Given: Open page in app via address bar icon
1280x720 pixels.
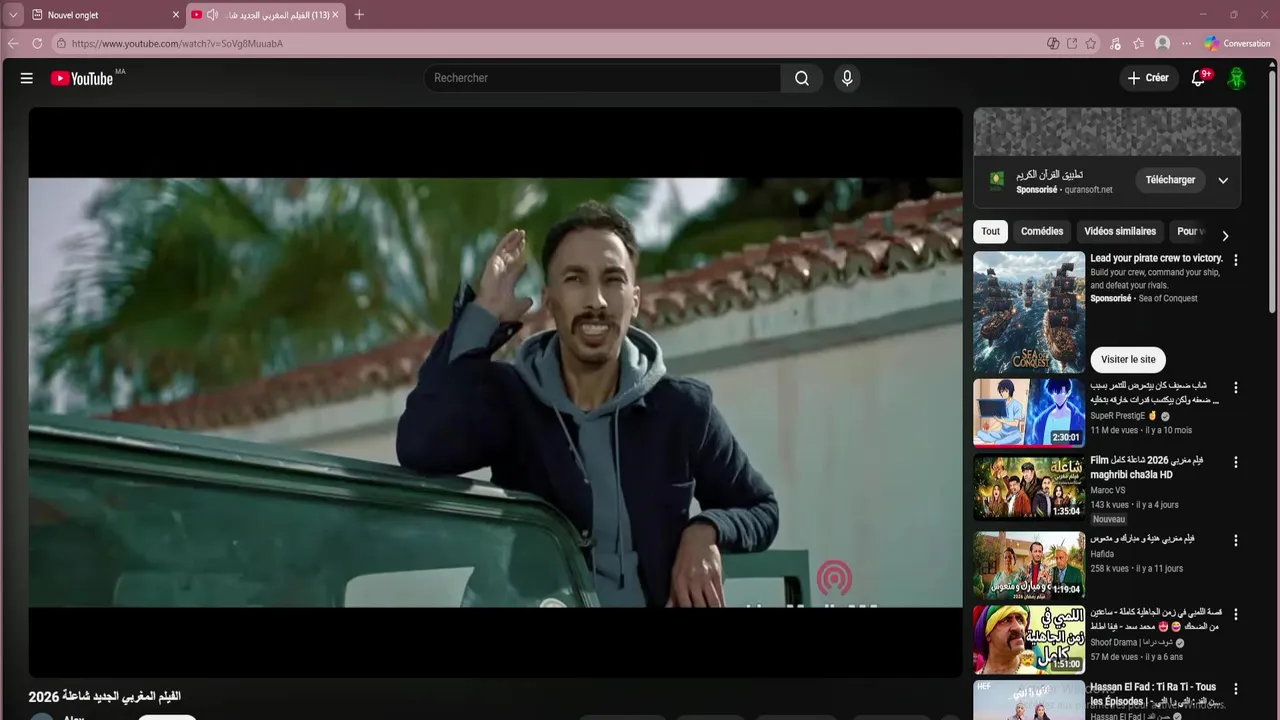Looking at the screenshot, I should point(1072,43).
